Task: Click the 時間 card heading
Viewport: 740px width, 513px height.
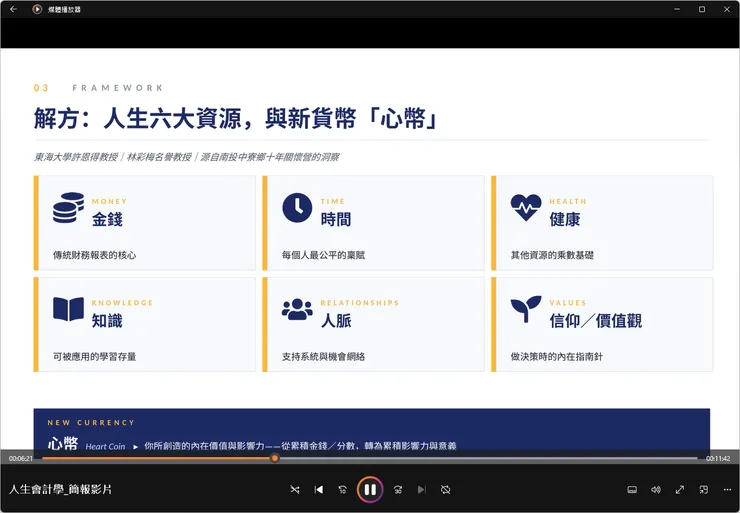Action: point(336,219)
